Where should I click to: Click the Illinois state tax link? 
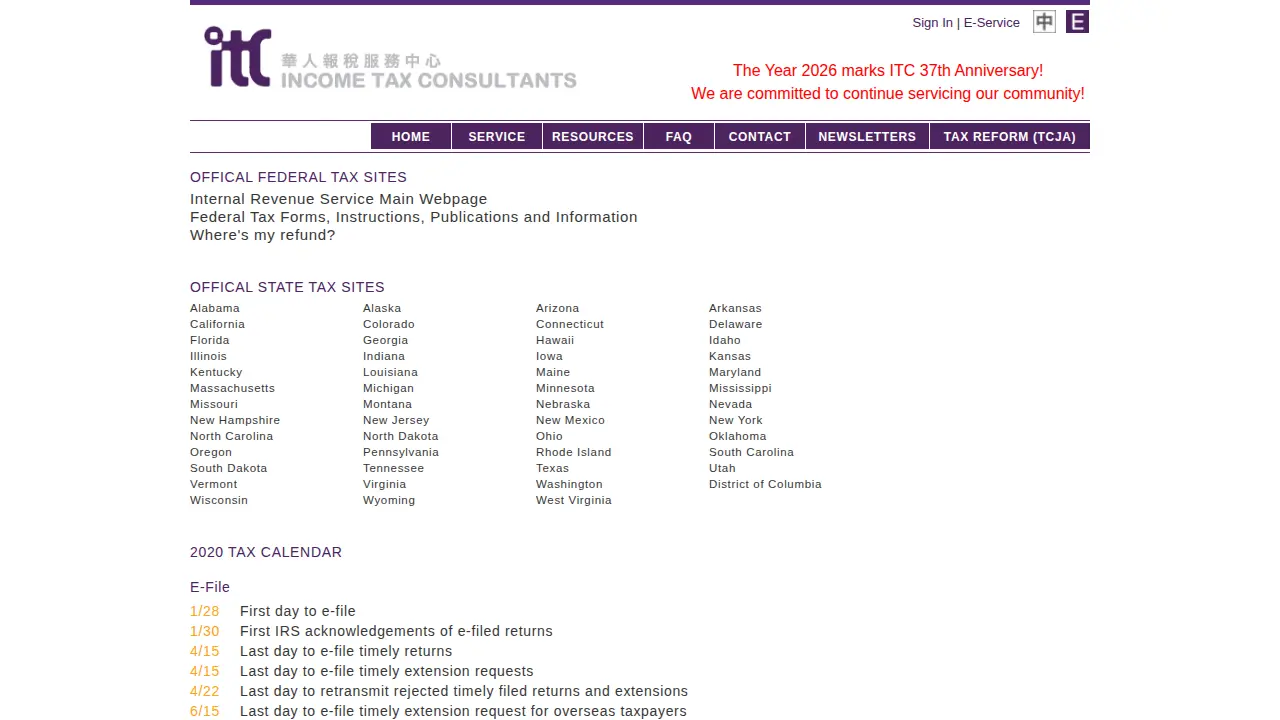(x=208, y=356)
